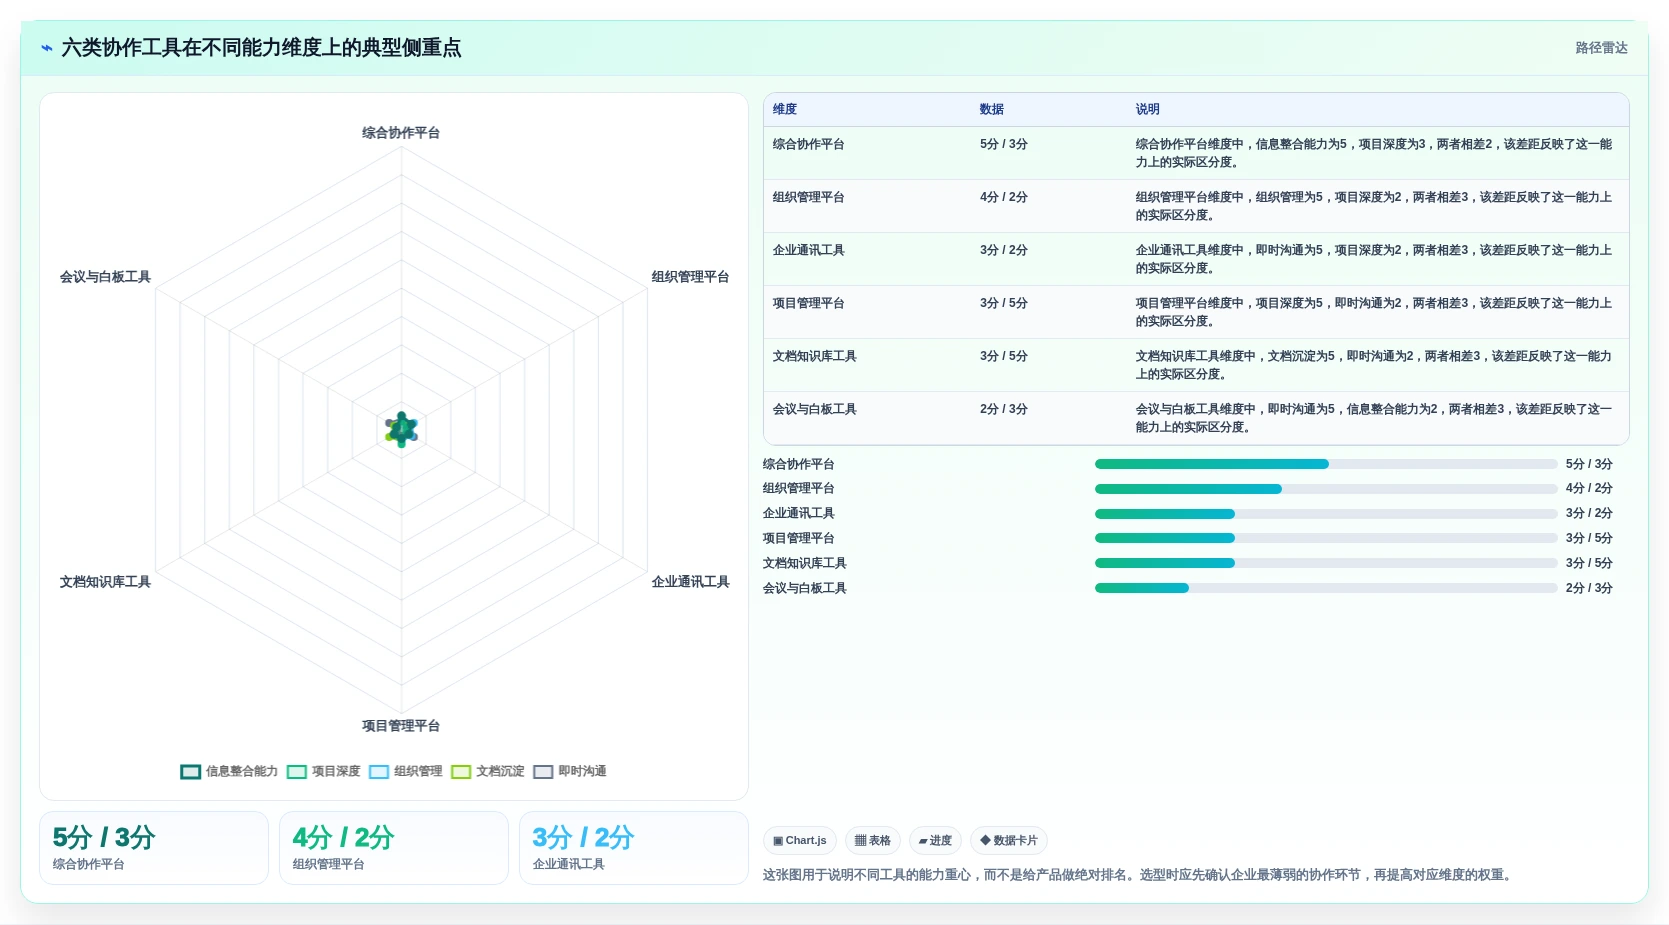Toggle the 信息整合能力 legend series

click(229, 771)
